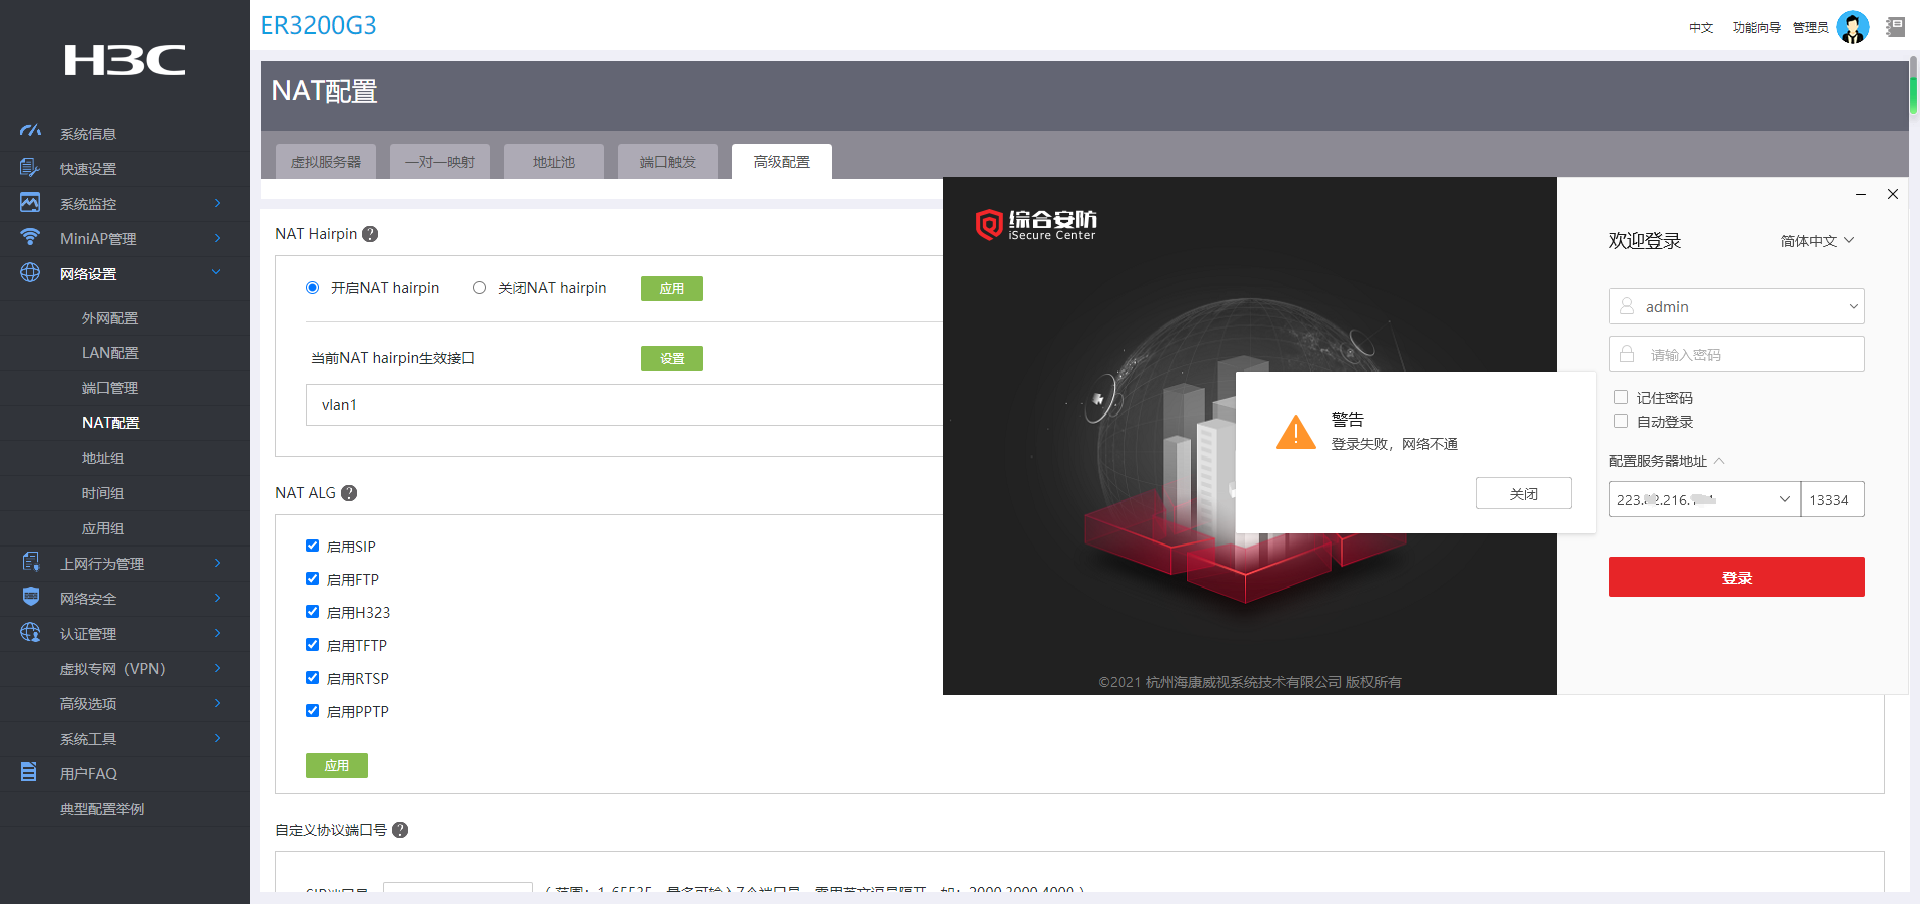Click 功能向导 link in header
The width and height of the screenshot is (1920, 904).
pyautogui.click(x=1757, y=28)
